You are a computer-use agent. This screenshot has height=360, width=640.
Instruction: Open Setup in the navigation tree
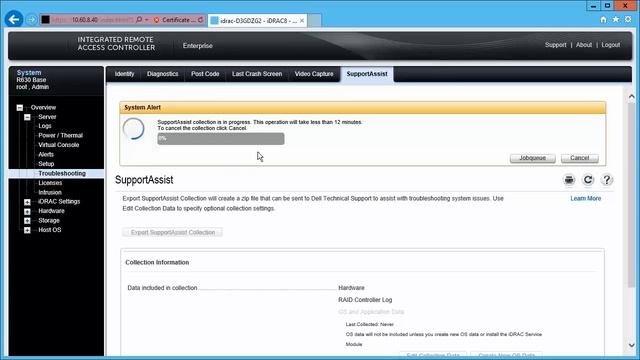[x=46, y=164]
